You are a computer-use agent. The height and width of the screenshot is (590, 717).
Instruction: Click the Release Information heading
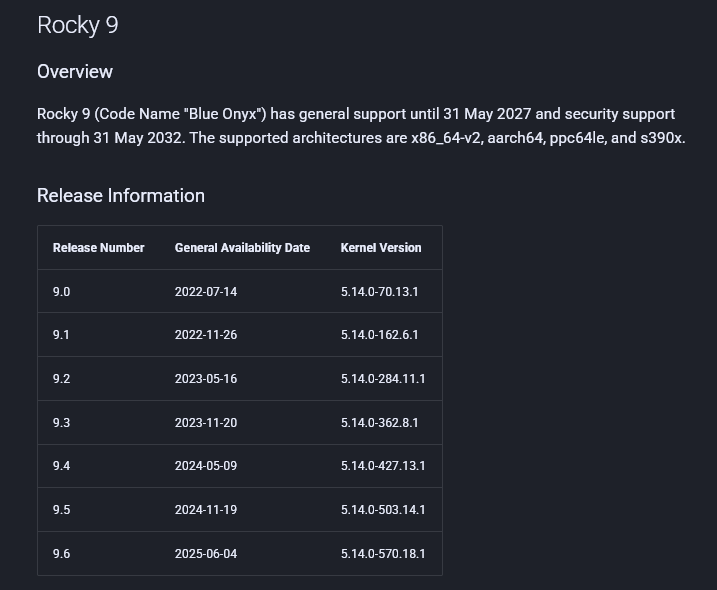121,196
